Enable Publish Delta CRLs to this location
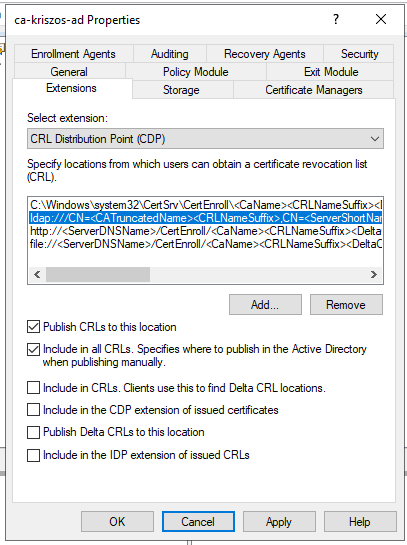This screenshot has height=545, width=407. pos(33,432)
